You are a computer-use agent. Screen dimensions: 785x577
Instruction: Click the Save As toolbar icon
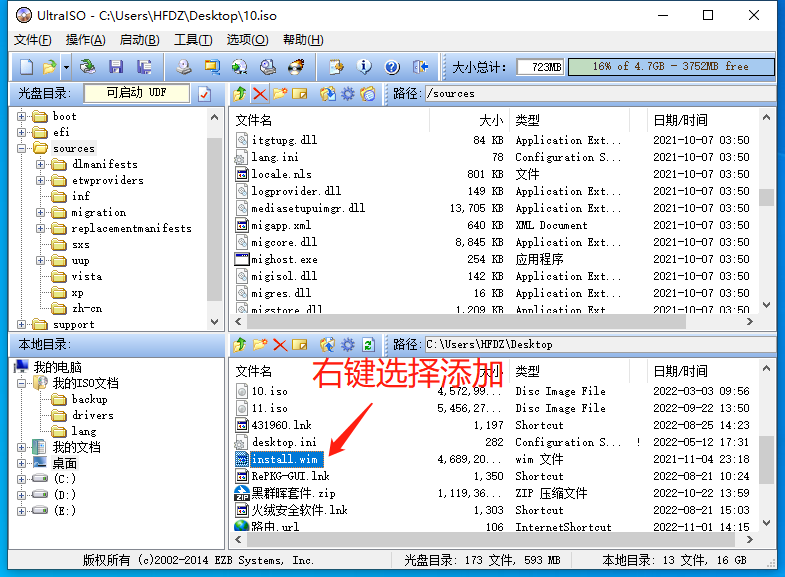coord(144,67)
